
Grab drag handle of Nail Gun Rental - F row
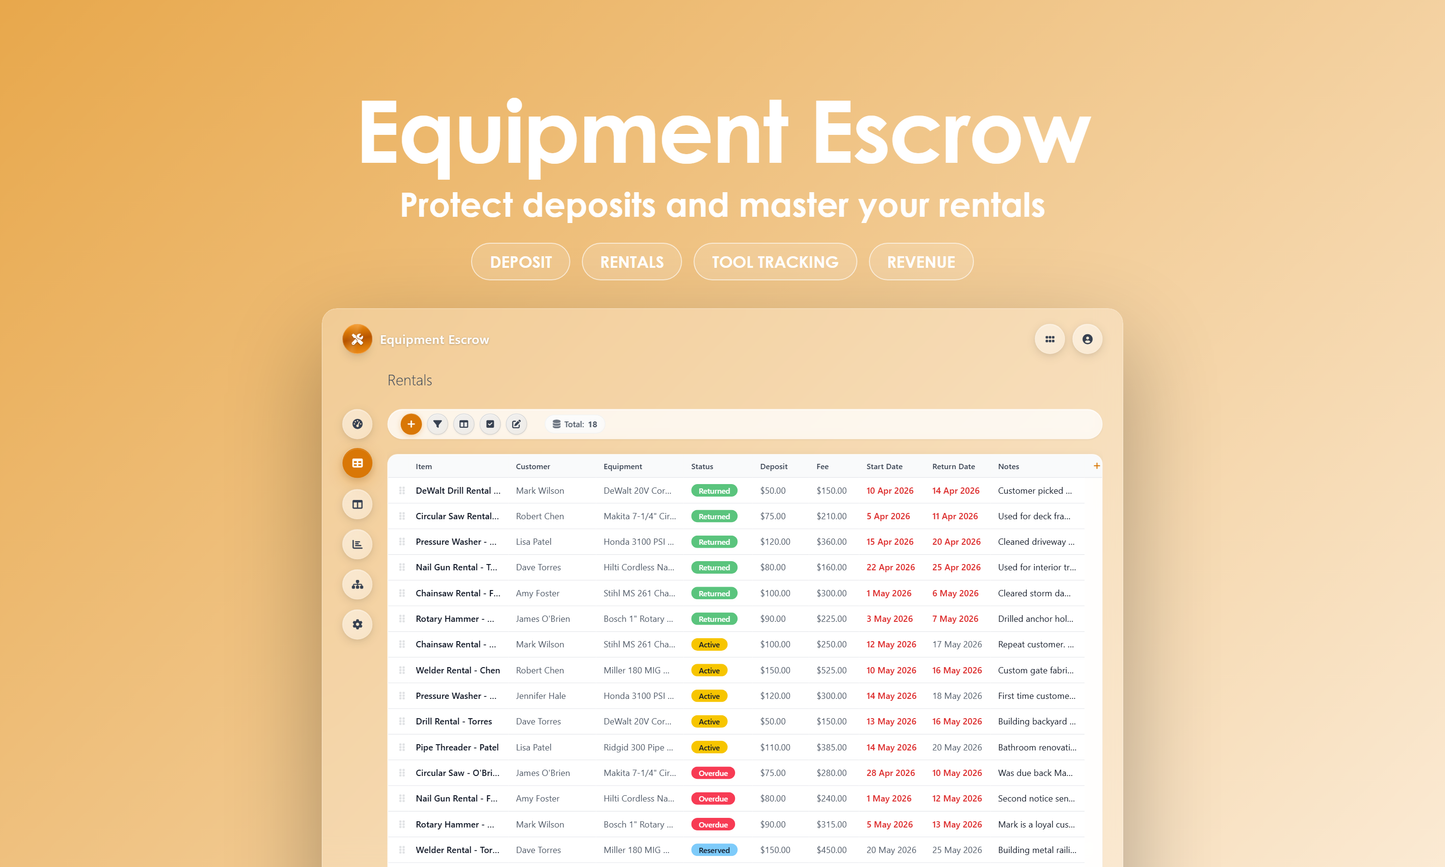pos(402,798)
